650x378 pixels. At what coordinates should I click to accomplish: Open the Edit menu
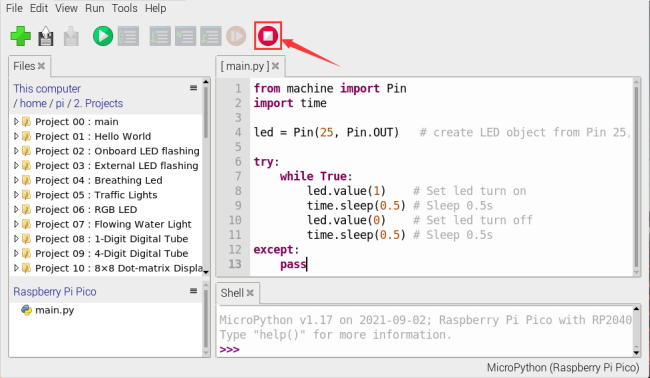[x=39, y=8]
